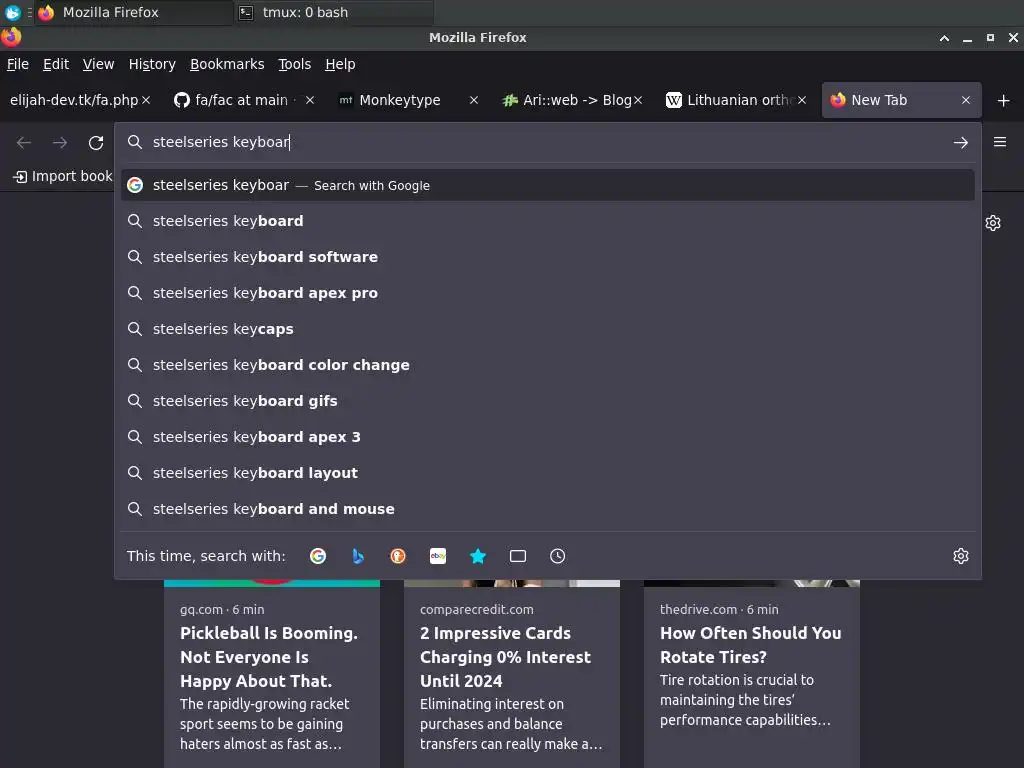The height and width of the screenshot is (768, 1024).
Task: Open the Edit menu
Action: (56, 64)
